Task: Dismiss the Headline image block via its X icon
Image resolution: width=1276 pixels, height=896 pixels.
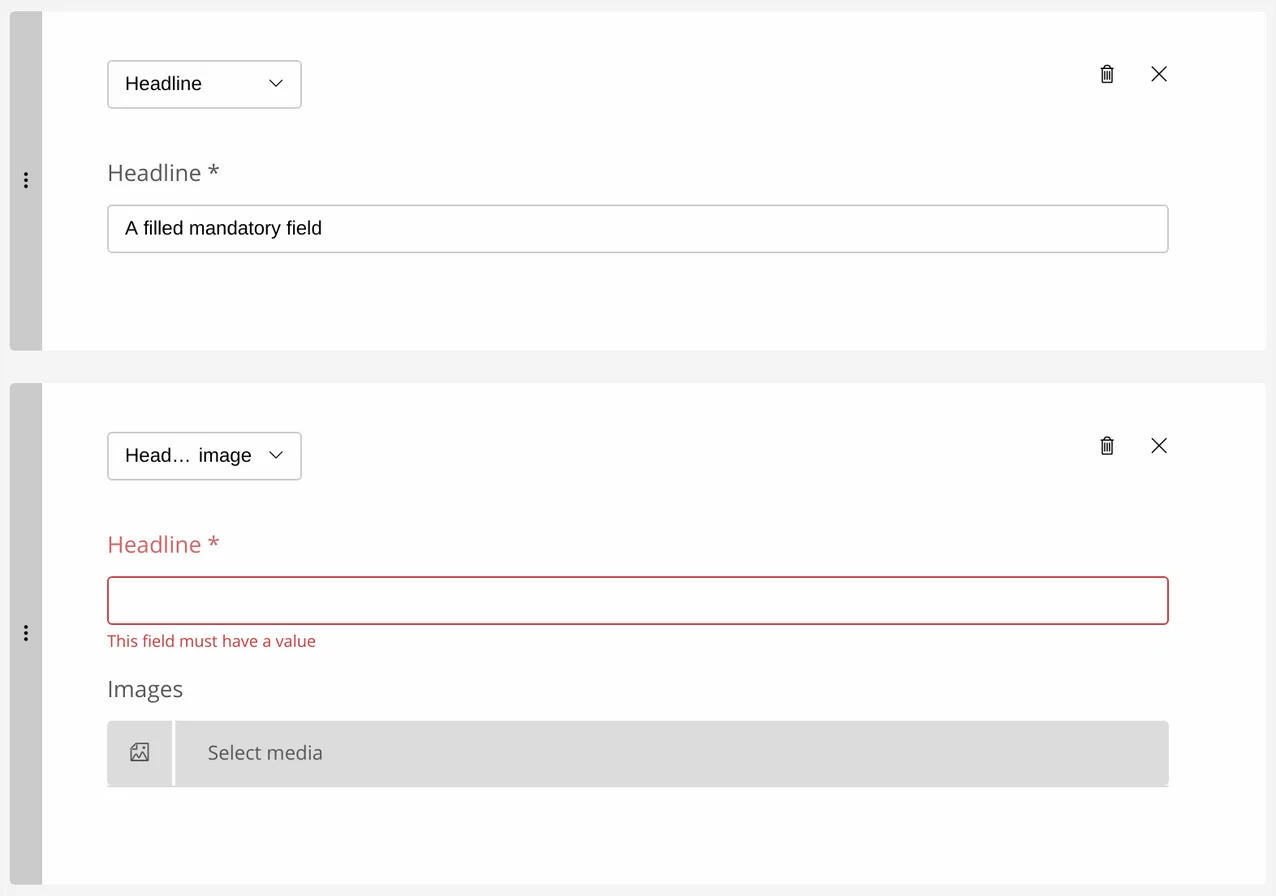Action: click(x=1158, y=446)
